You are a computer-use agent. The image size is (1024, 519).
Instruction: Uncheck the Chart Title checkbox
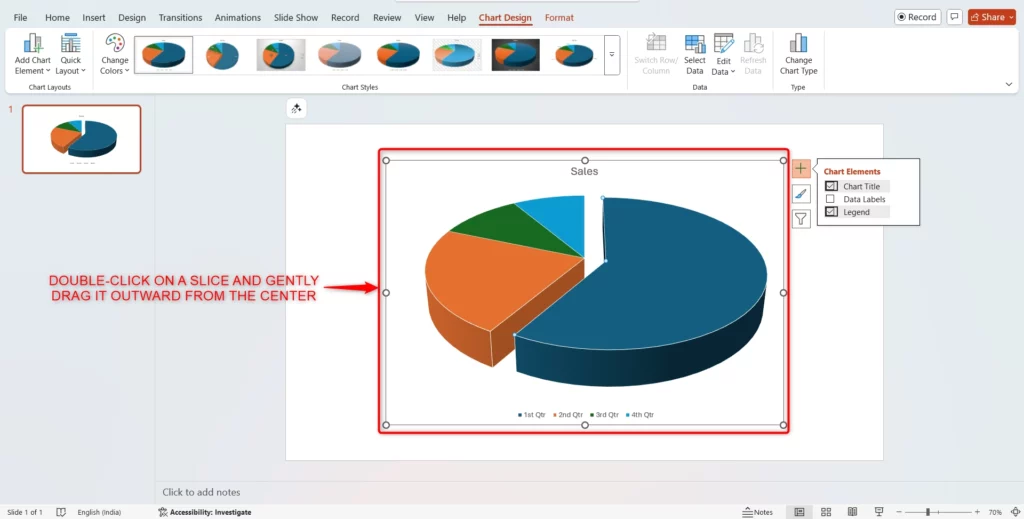pos(830,187)
